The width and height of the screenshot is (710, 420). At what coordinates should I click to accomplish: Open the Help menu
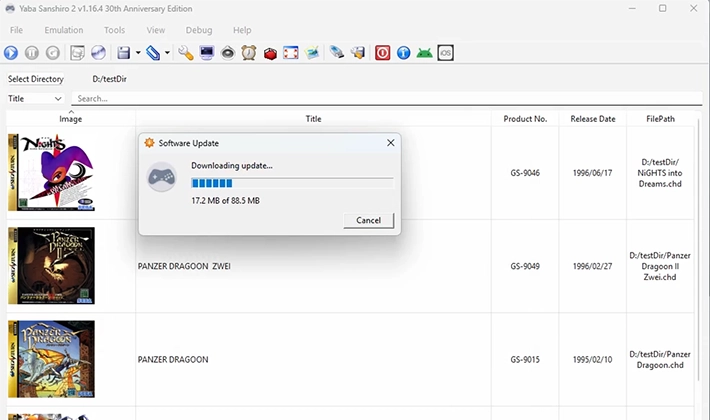pyautogui.click(x=242, y=30)
